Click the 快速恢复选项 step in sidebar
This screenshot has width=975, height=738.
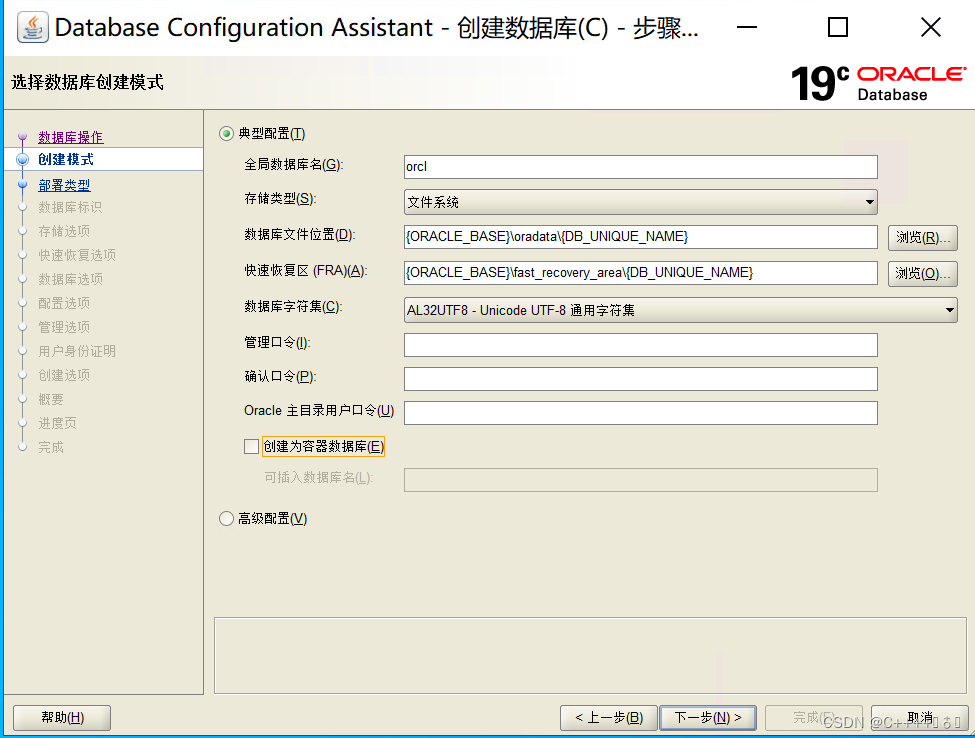click(77, 255)
